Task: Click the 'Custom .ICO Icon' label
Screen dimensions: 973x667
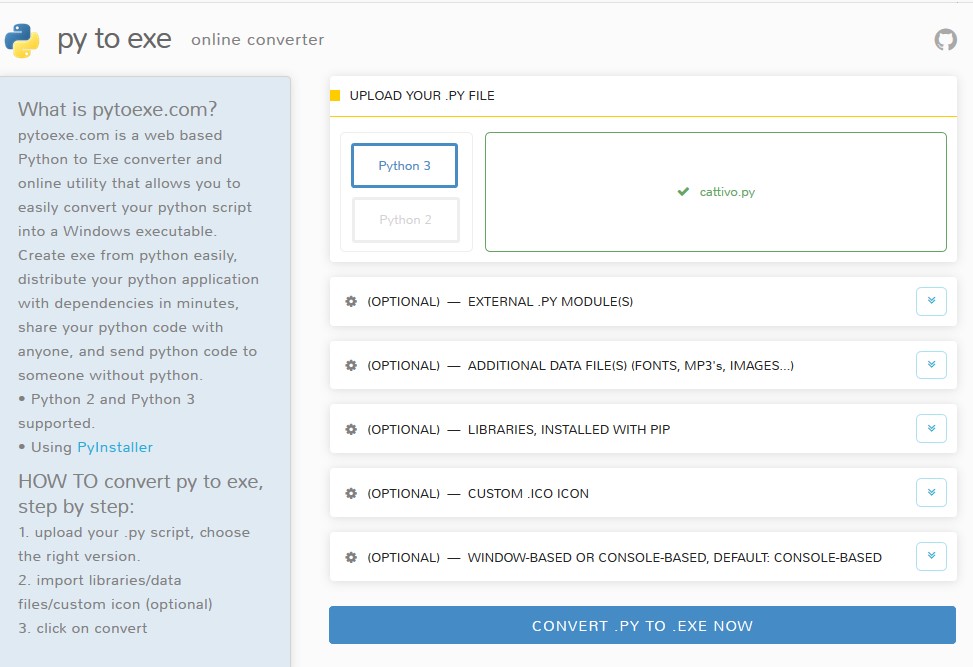Action: 528,493
